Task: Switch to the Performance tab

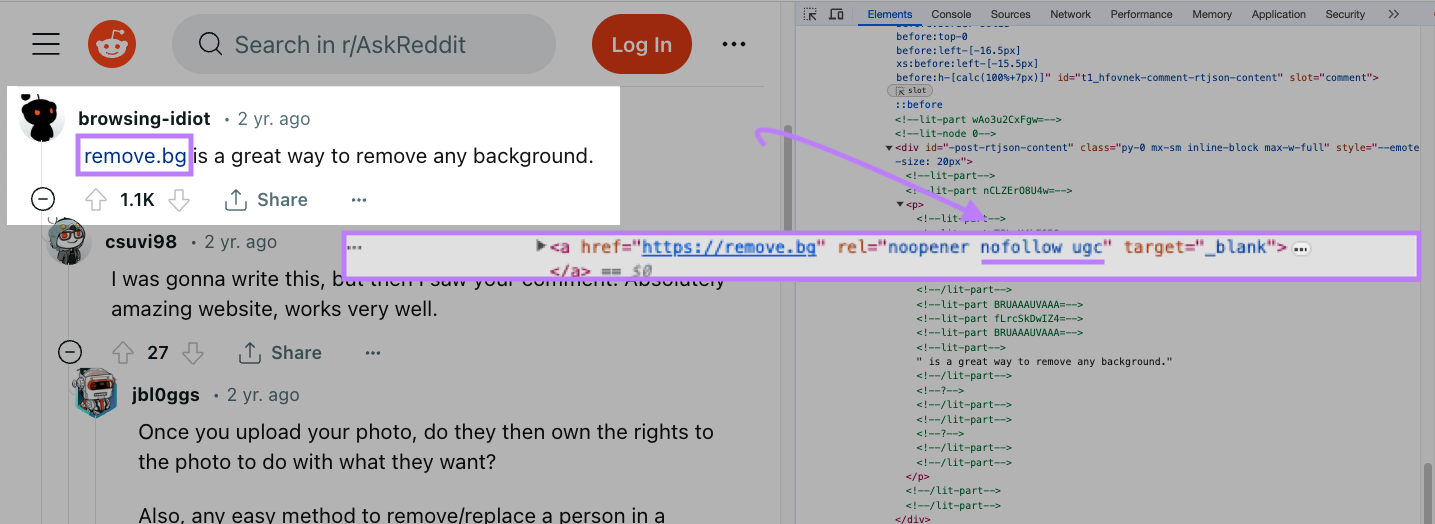Action: click(x=1141, y=14)
